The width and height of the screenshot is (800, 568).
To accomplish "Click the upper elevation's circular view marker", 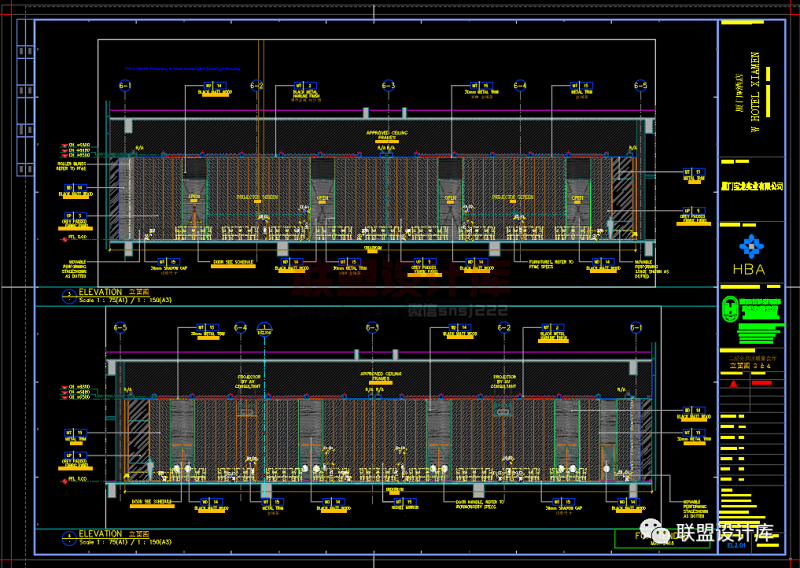I will pos(67,295).
